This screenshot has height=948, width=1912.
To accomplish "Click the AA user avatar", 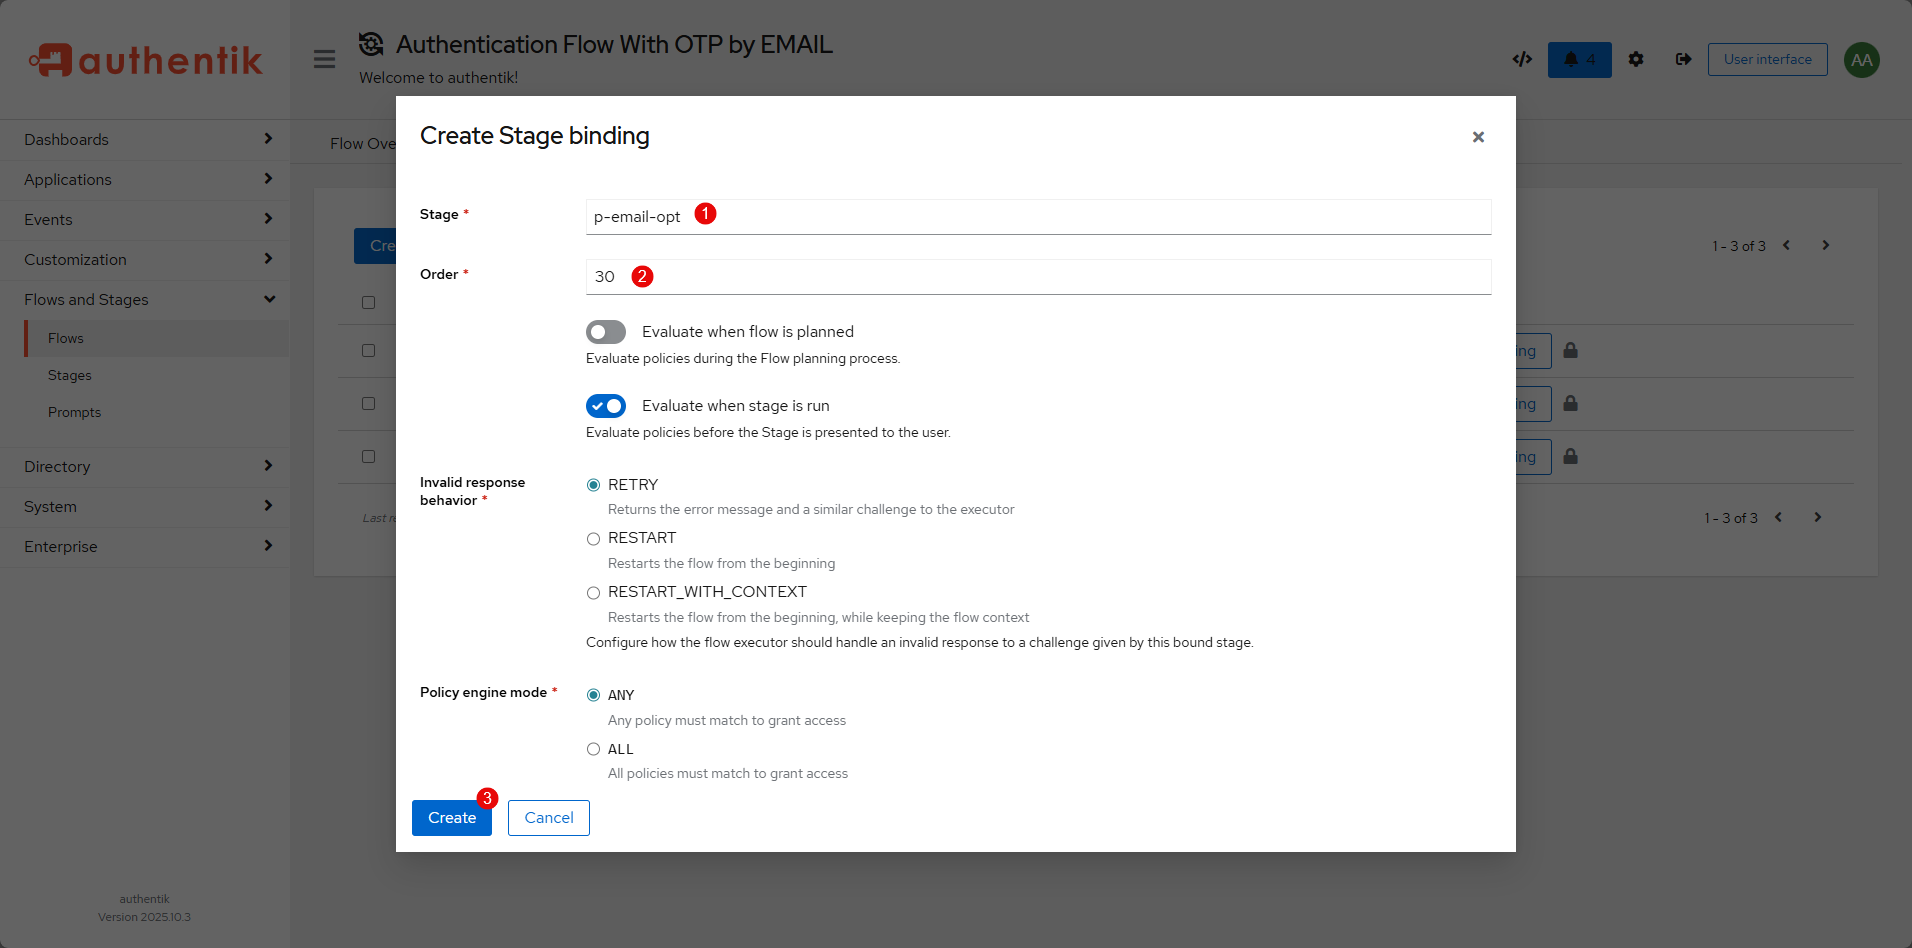I will tap(1861, 60).
